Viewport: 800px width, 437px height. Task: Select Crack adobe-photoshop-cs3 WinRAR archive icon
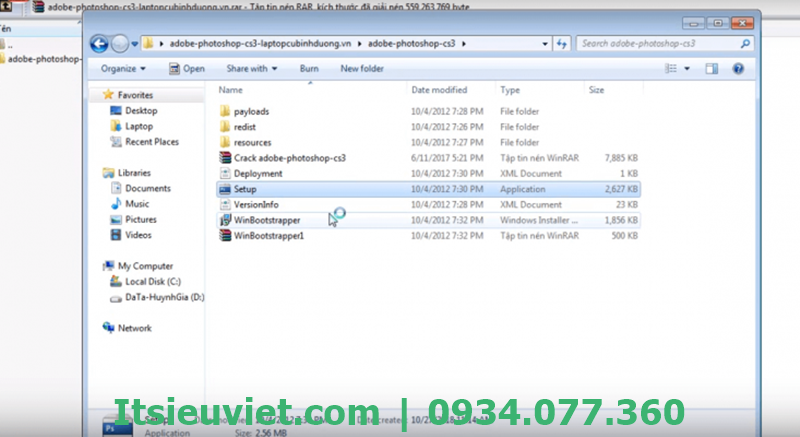[225, 158]
